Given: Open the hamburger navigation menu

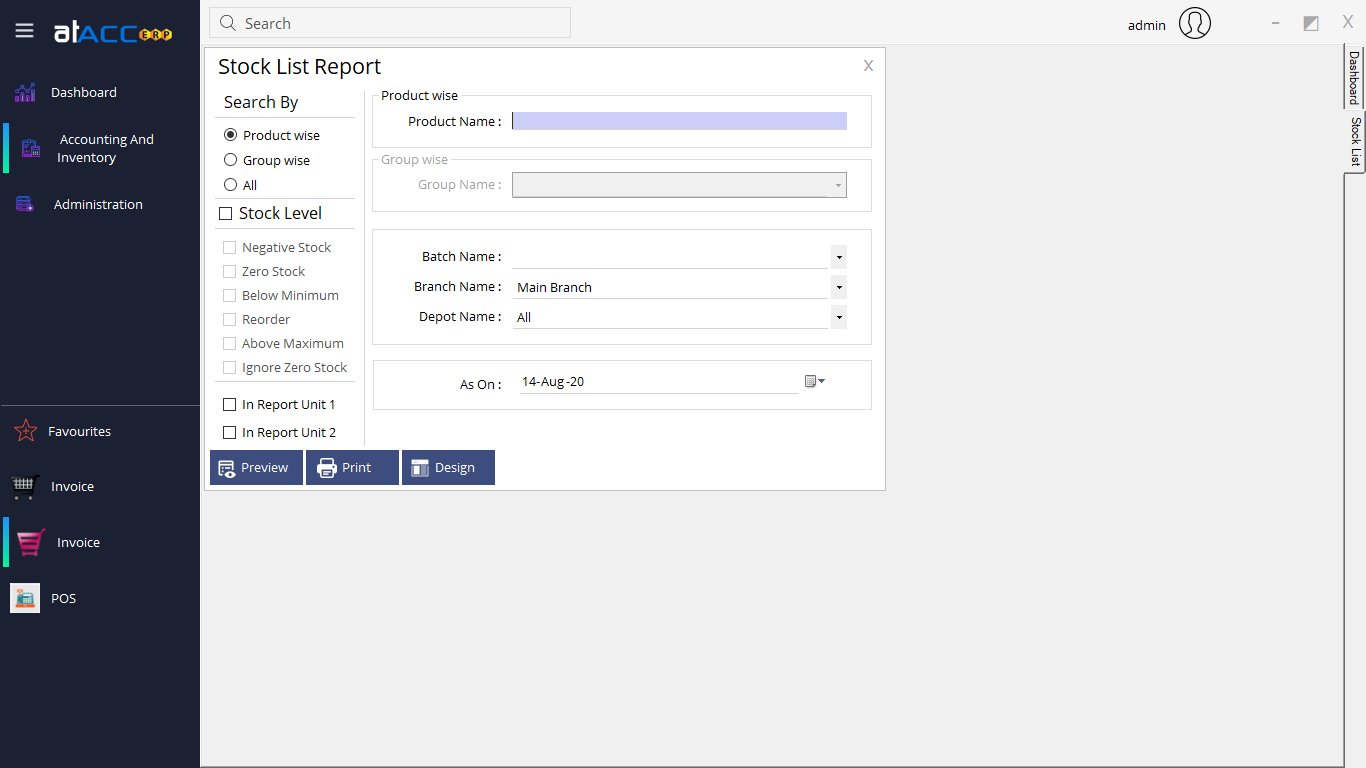Looking at the screenshot, I should coord(24,30).
